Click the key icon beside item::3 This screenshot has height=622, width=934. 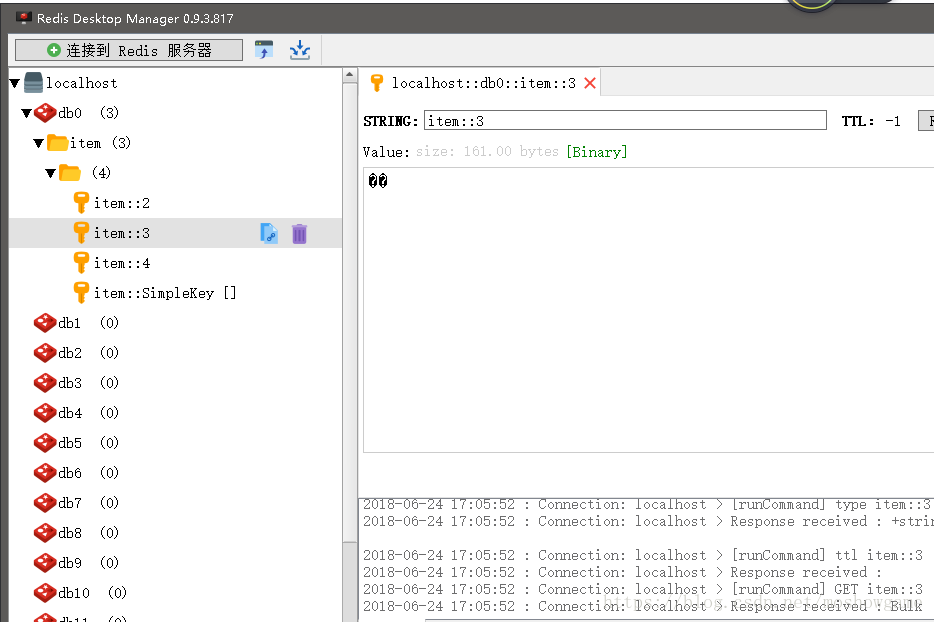81,232
